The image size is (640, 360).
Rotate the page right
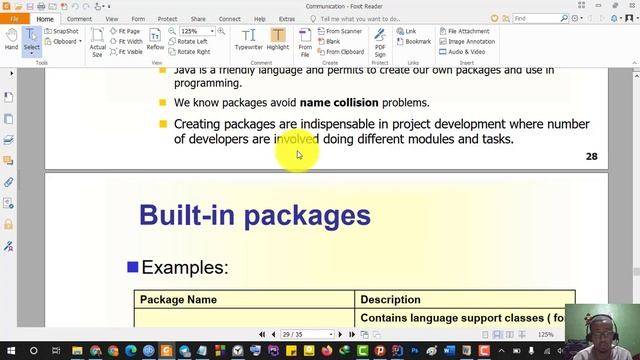coord(189,52)
